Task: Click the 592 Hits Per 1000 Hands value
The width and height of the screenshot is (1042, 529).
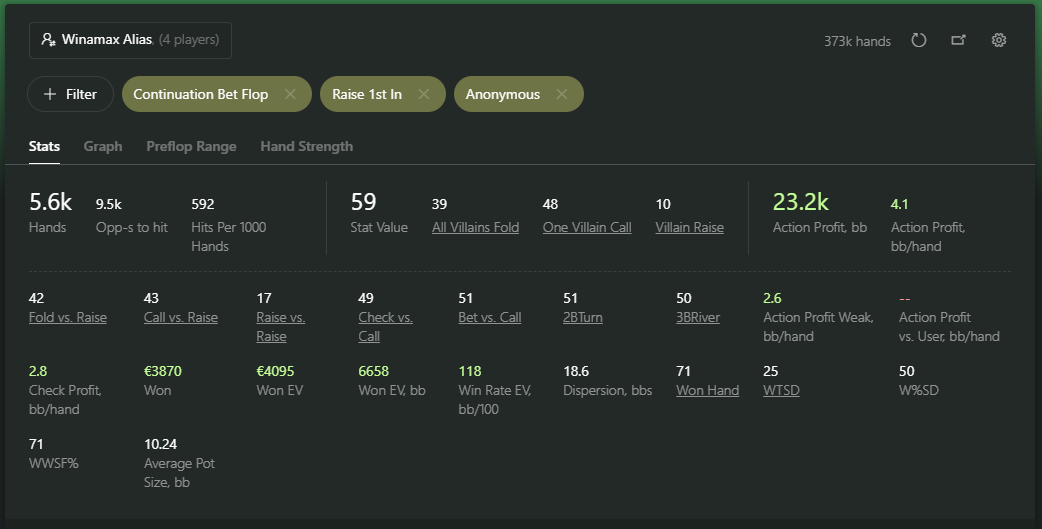Action: tap(203, 204)
